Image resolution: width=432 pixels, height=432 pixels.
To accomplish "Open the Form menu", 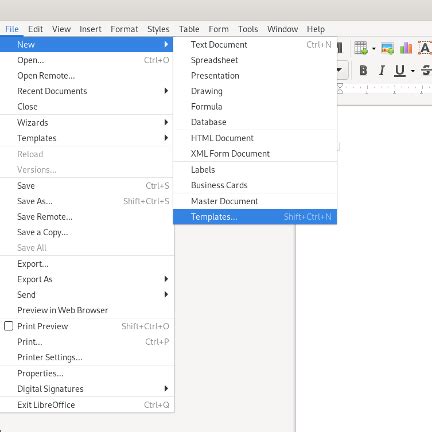I will pos(218,29).
